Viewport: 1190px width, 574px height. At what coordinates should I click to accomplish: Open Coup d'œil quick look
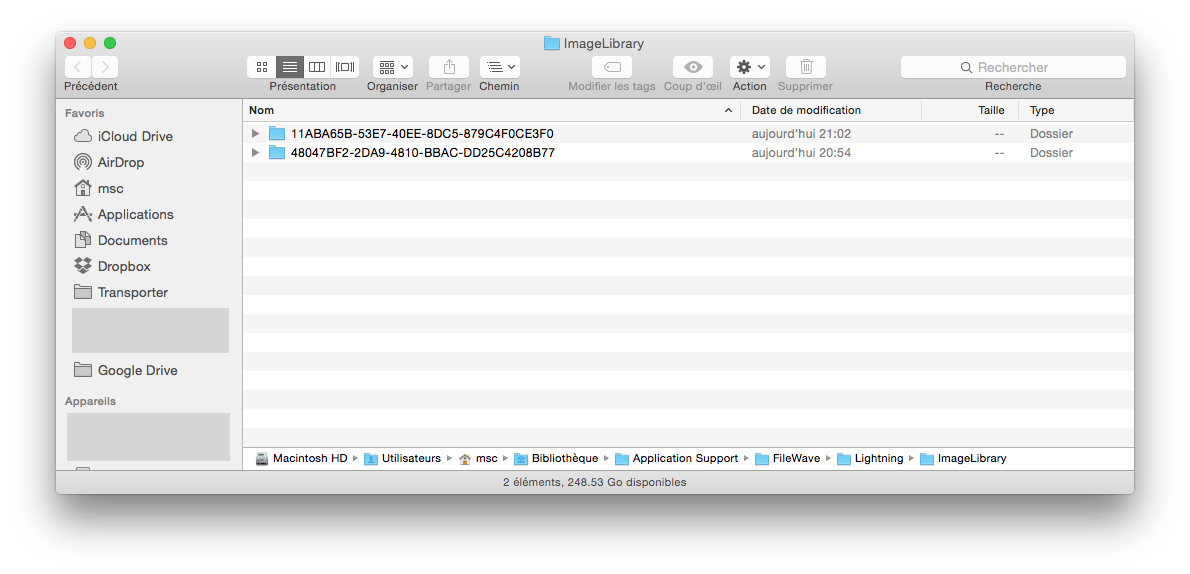(x=692, y=67)
